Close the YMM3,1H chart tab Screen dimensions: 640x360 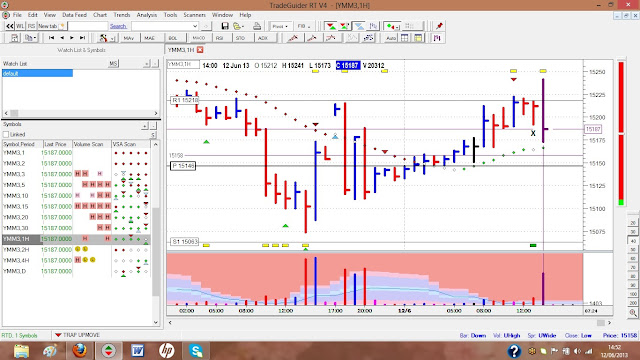pyautogui.click(x=200, y=50)
